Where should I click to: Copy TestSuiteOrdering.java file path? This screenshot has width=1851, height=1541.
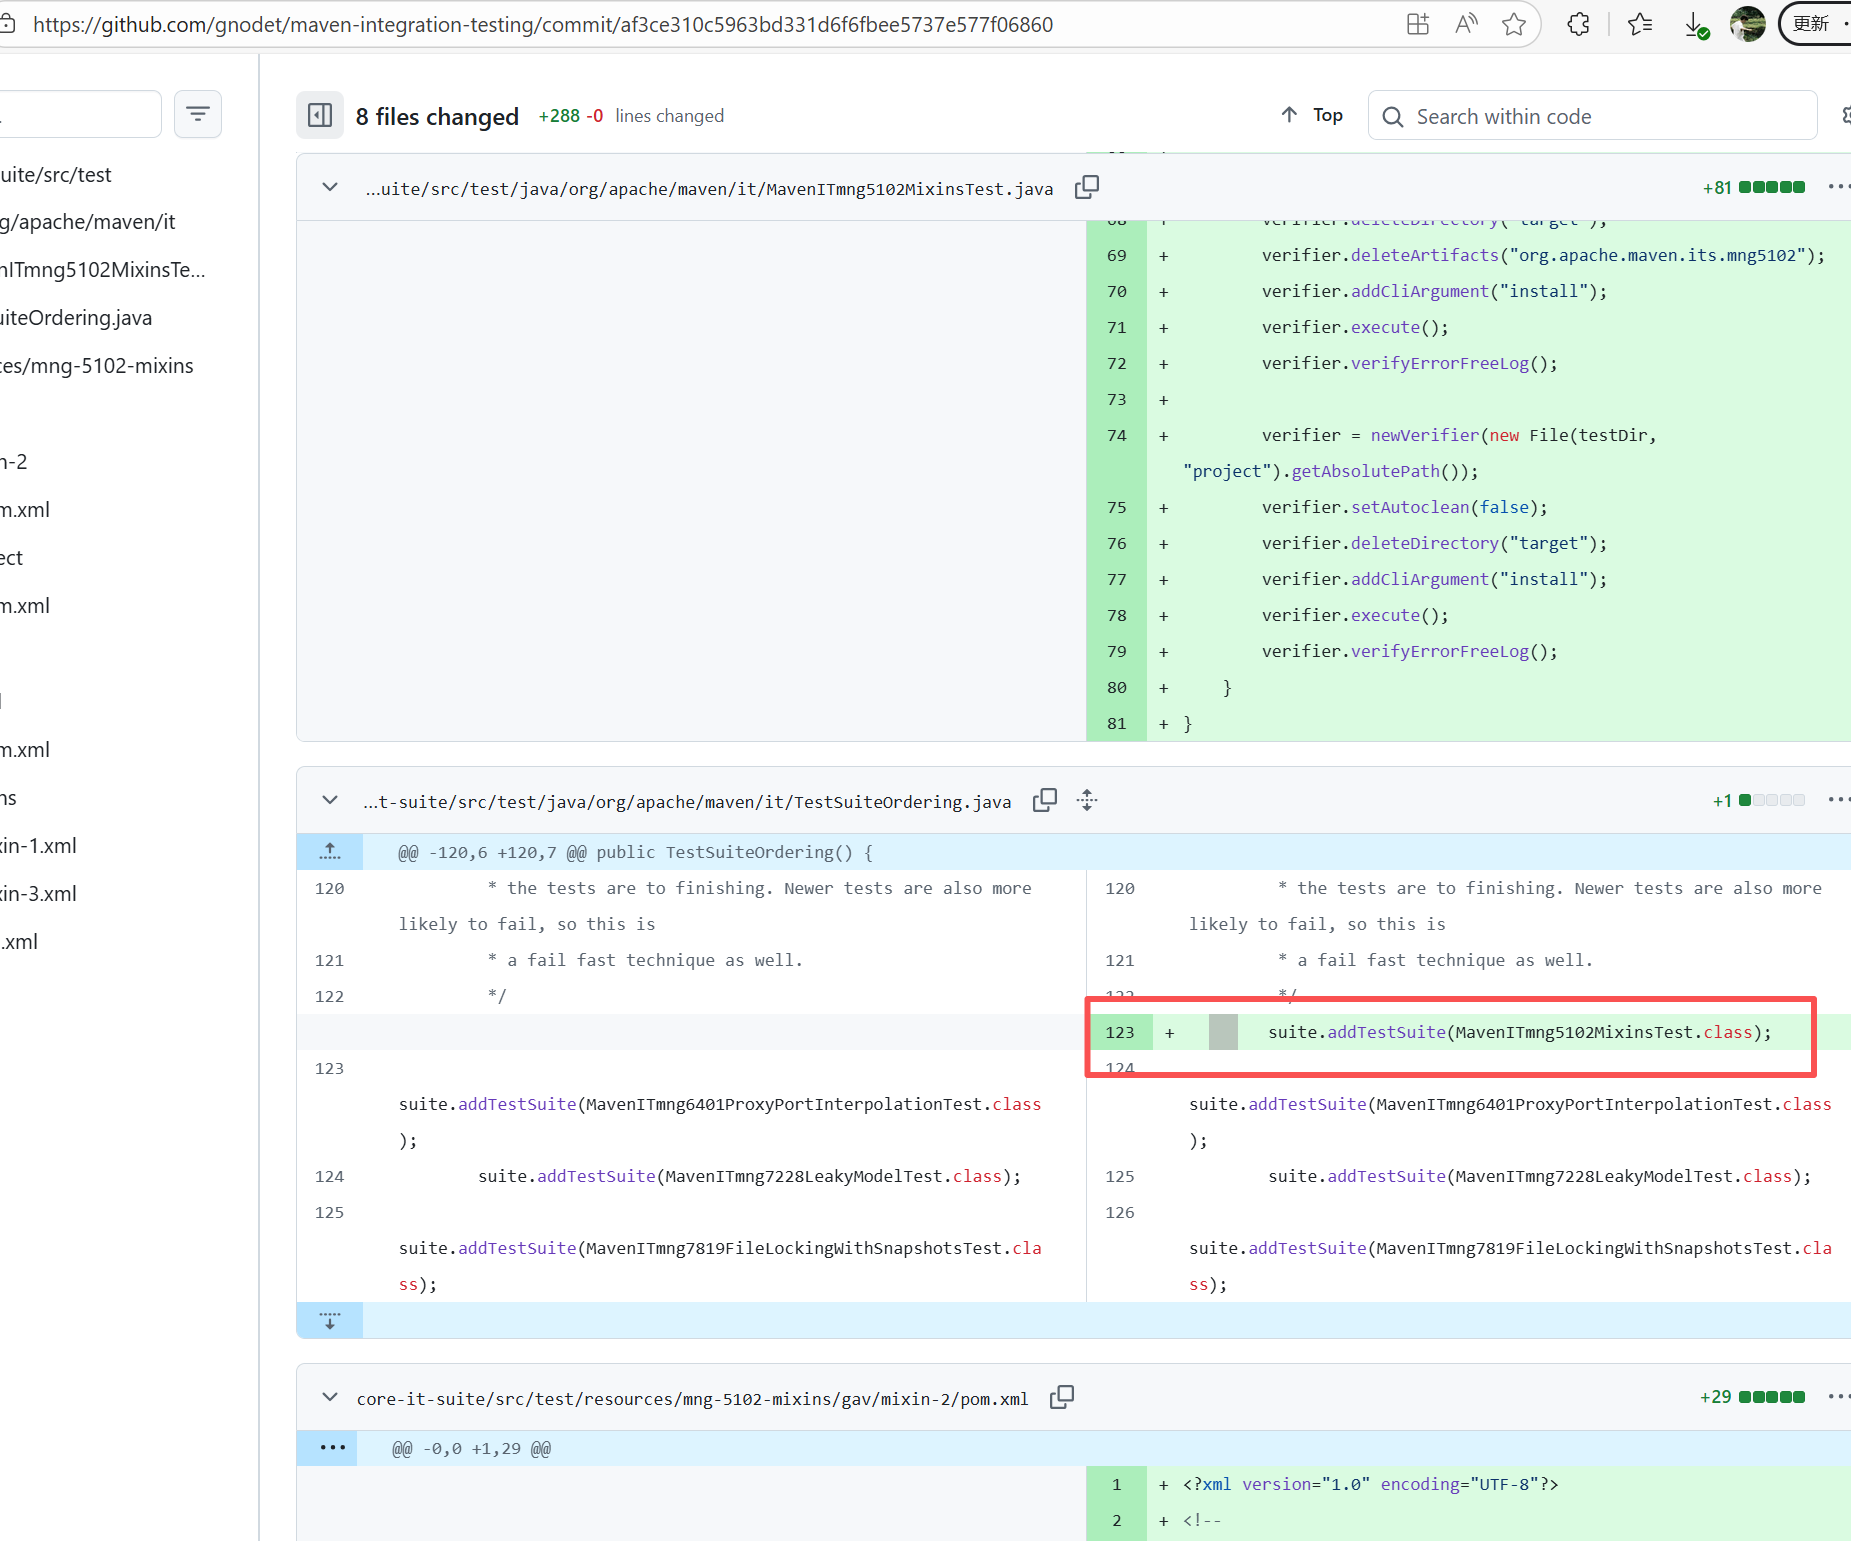click(1045, 801)
